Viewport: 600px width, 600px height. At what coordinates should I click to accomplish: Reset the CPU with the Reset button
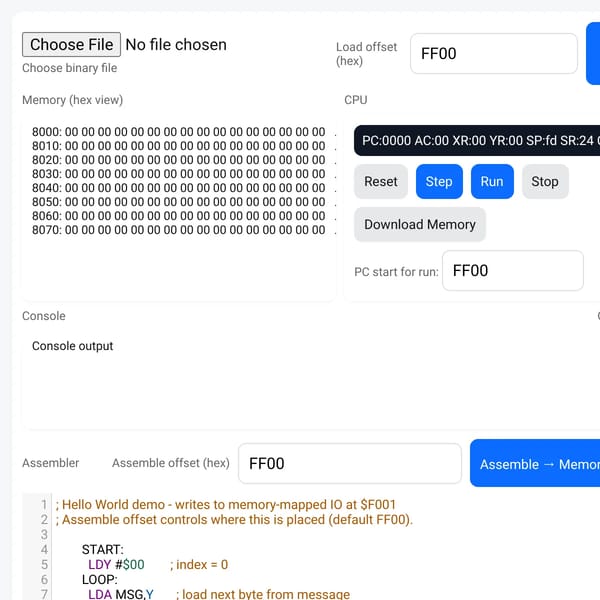(381, 181)
